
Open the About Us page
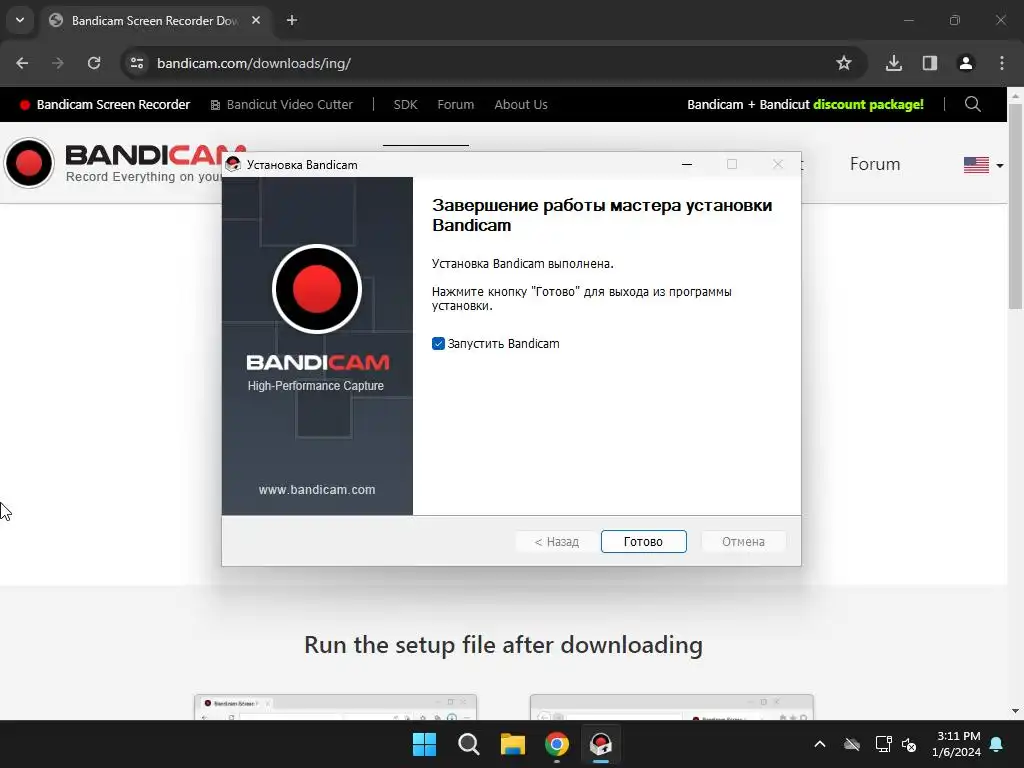[x=521, y=104]
